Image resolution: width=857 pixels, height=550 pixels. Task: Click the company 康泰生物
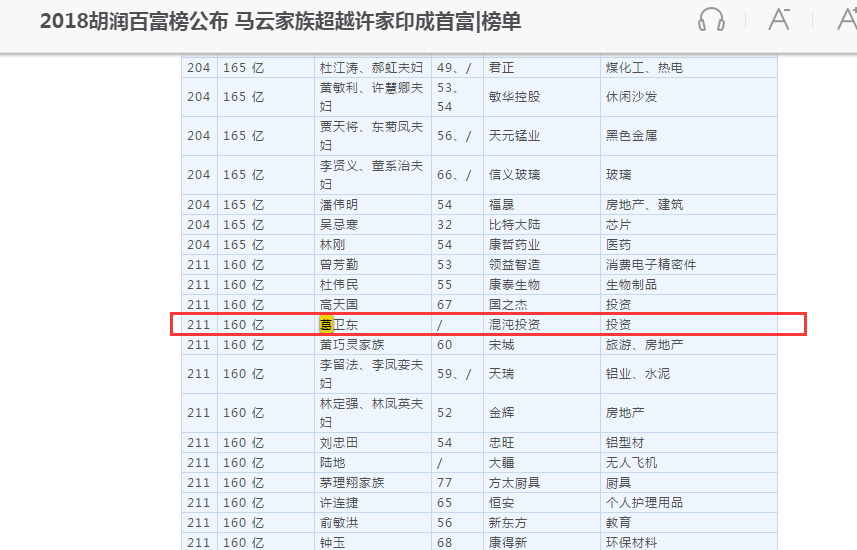pyautogui.click(x=514, y=285)
